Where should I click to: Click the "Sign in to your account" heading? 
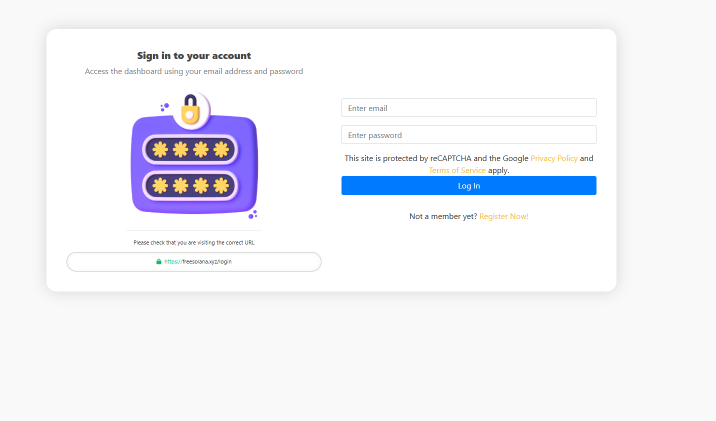pos(194,56)
